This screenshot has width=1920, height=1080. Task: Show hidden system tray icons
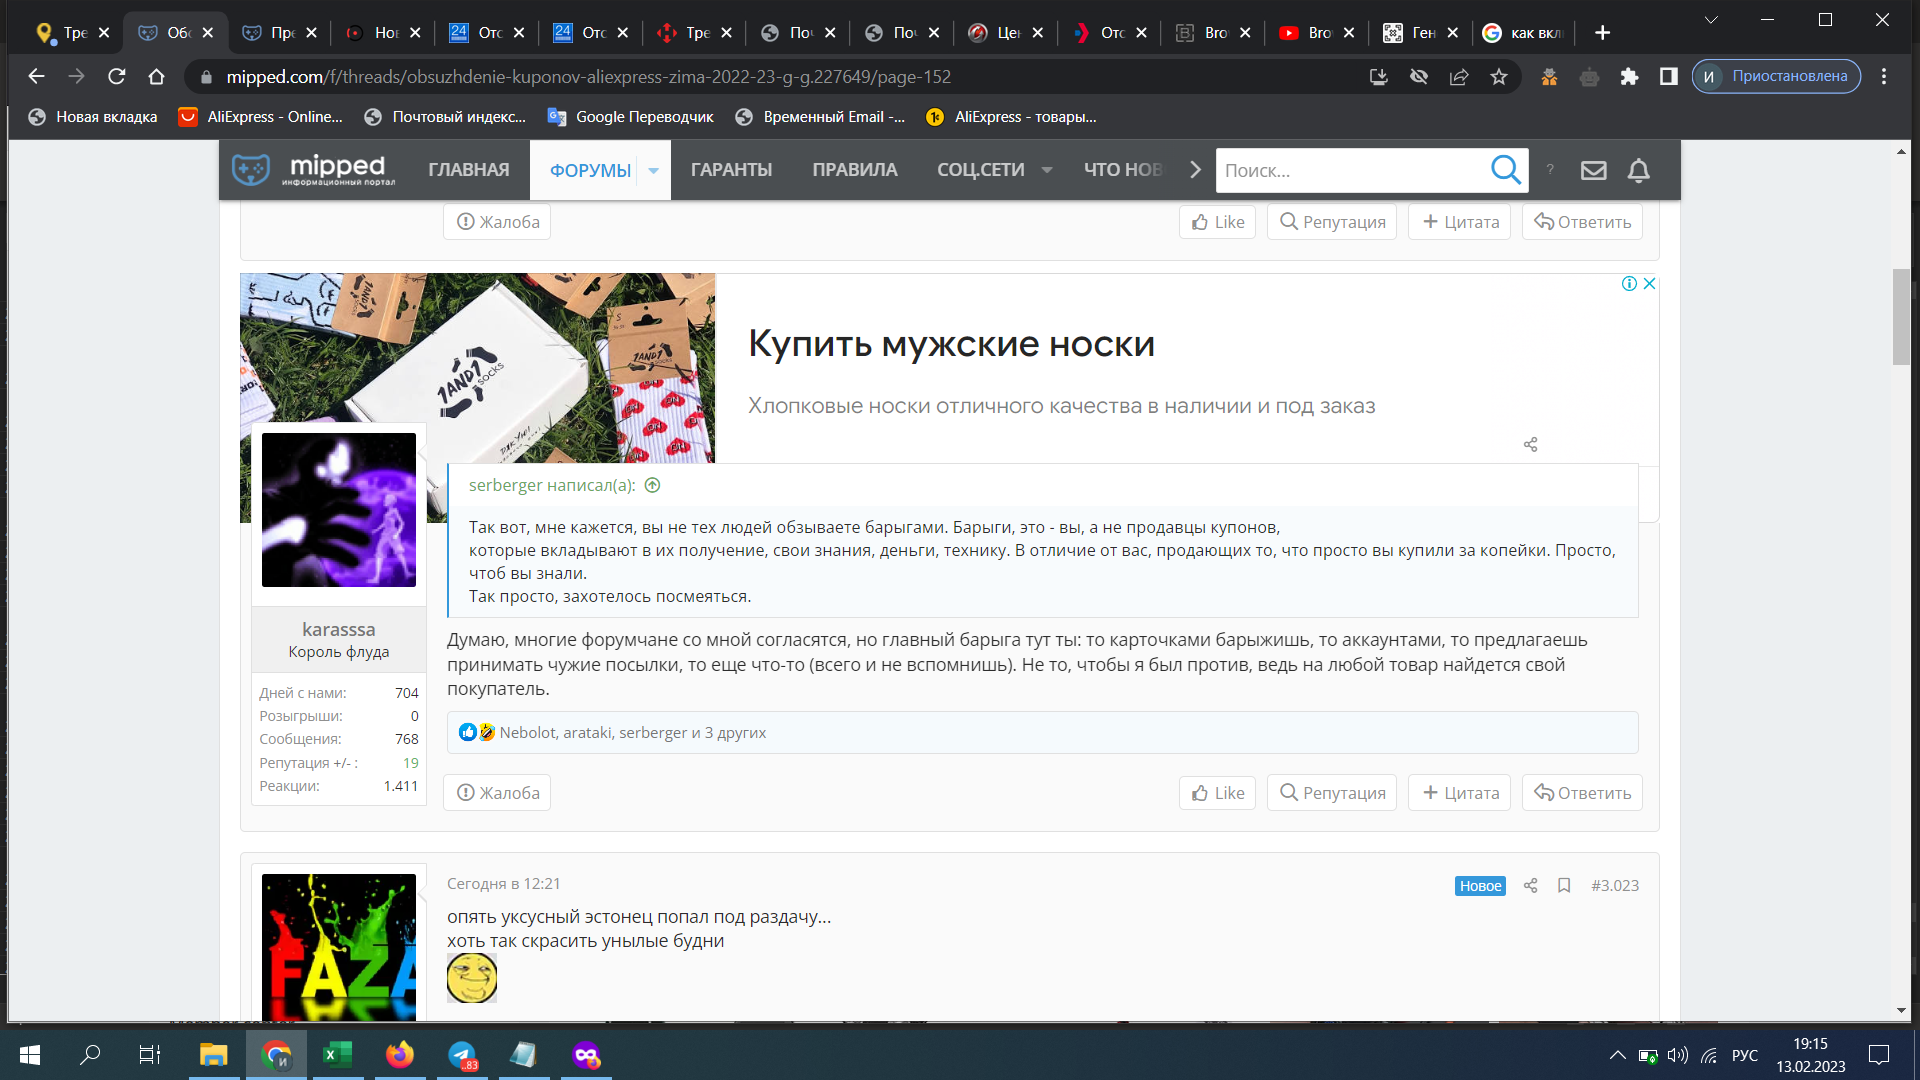point(1617,1055)
